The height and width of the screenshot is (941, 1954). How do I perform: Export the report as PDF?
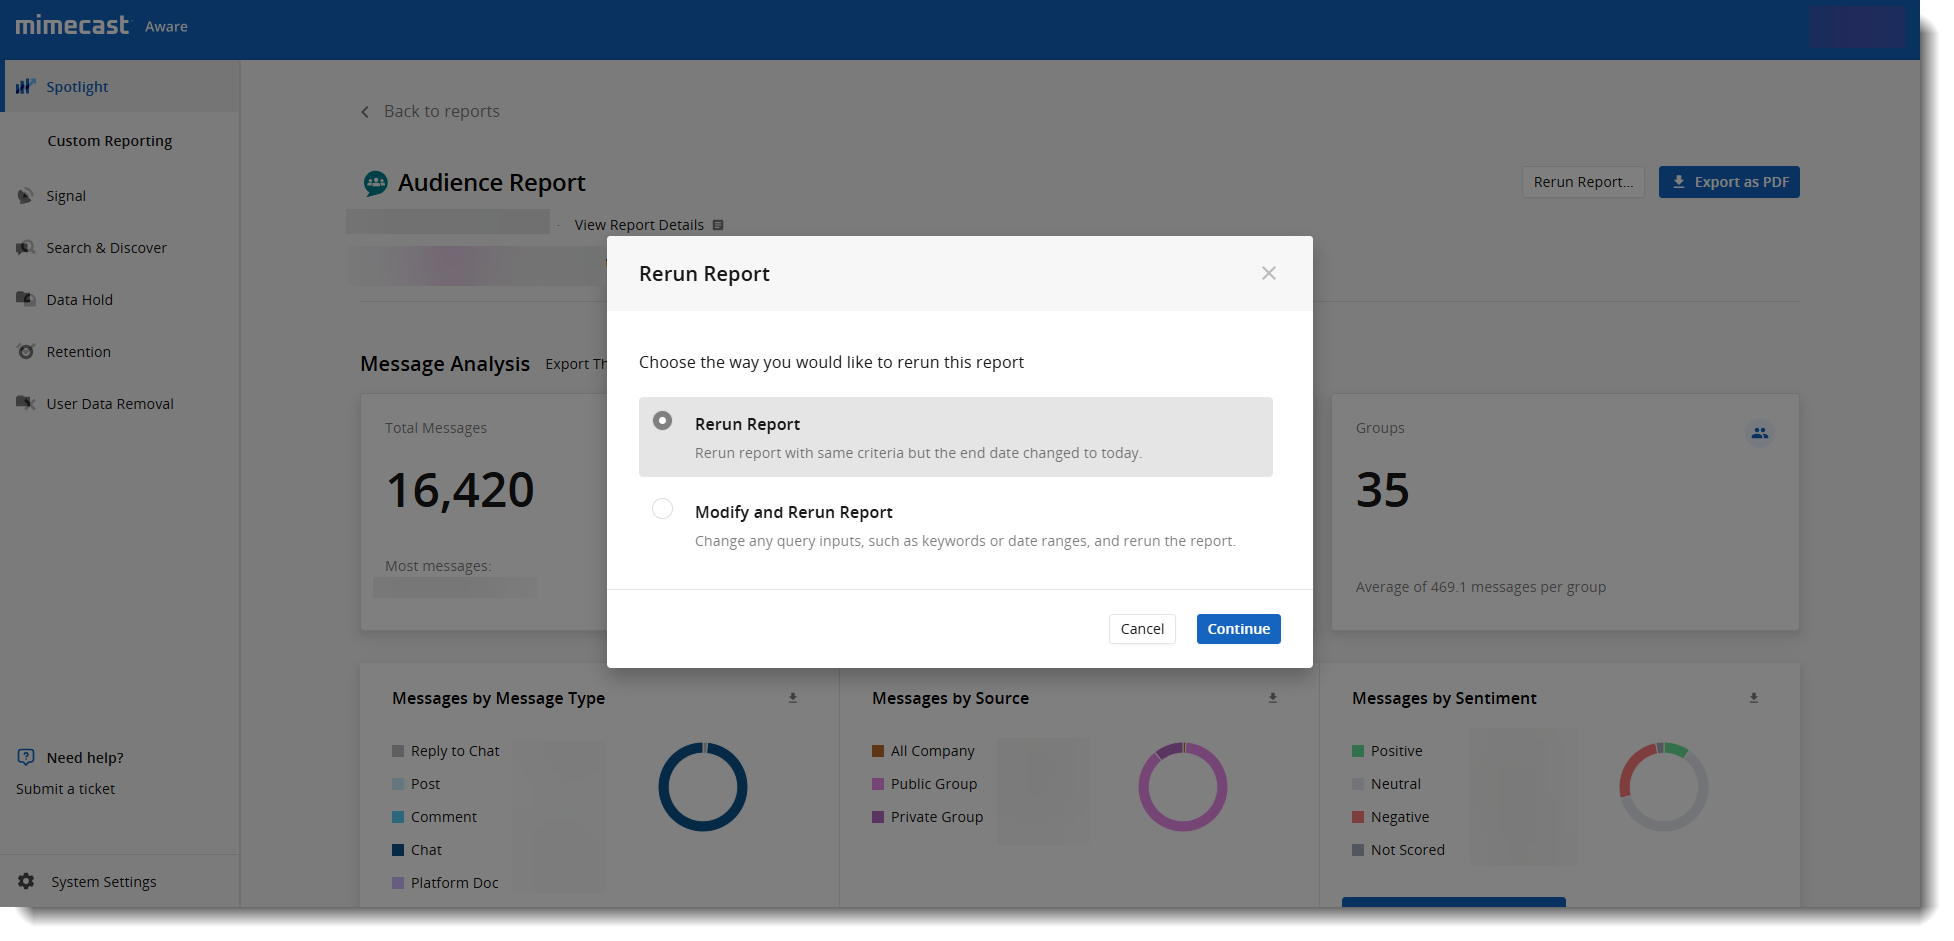[1728, 182]
